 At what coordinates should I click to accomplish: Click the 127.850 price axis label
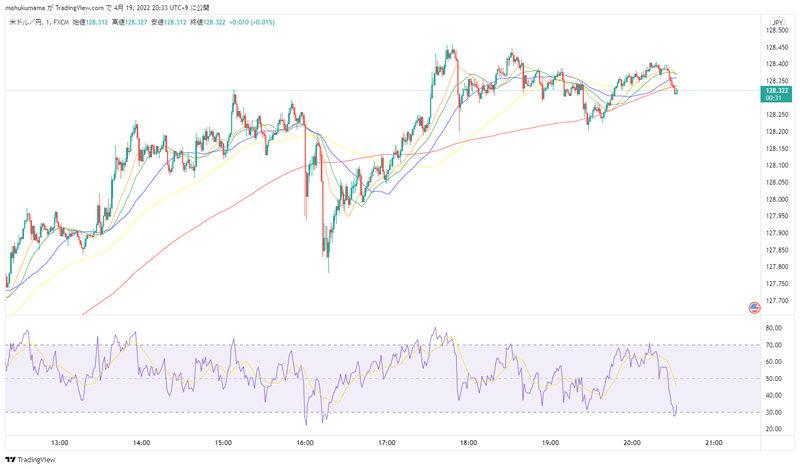(x=777, y=250)
